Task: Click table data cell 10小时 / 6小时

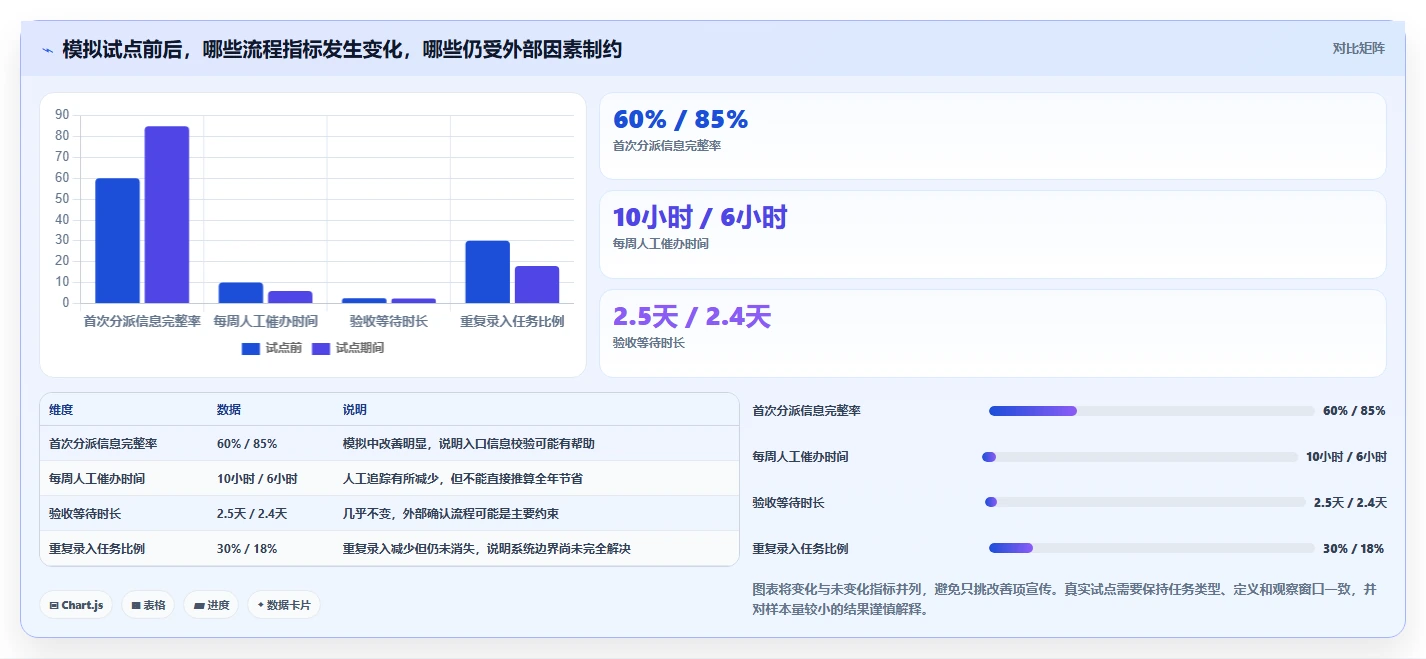Action: [x=257, y=479]
